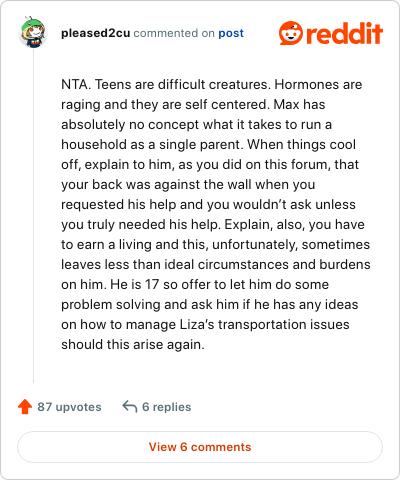Click 'should this arise again' closing line
The image size is (400, 480).
(133, 345)
